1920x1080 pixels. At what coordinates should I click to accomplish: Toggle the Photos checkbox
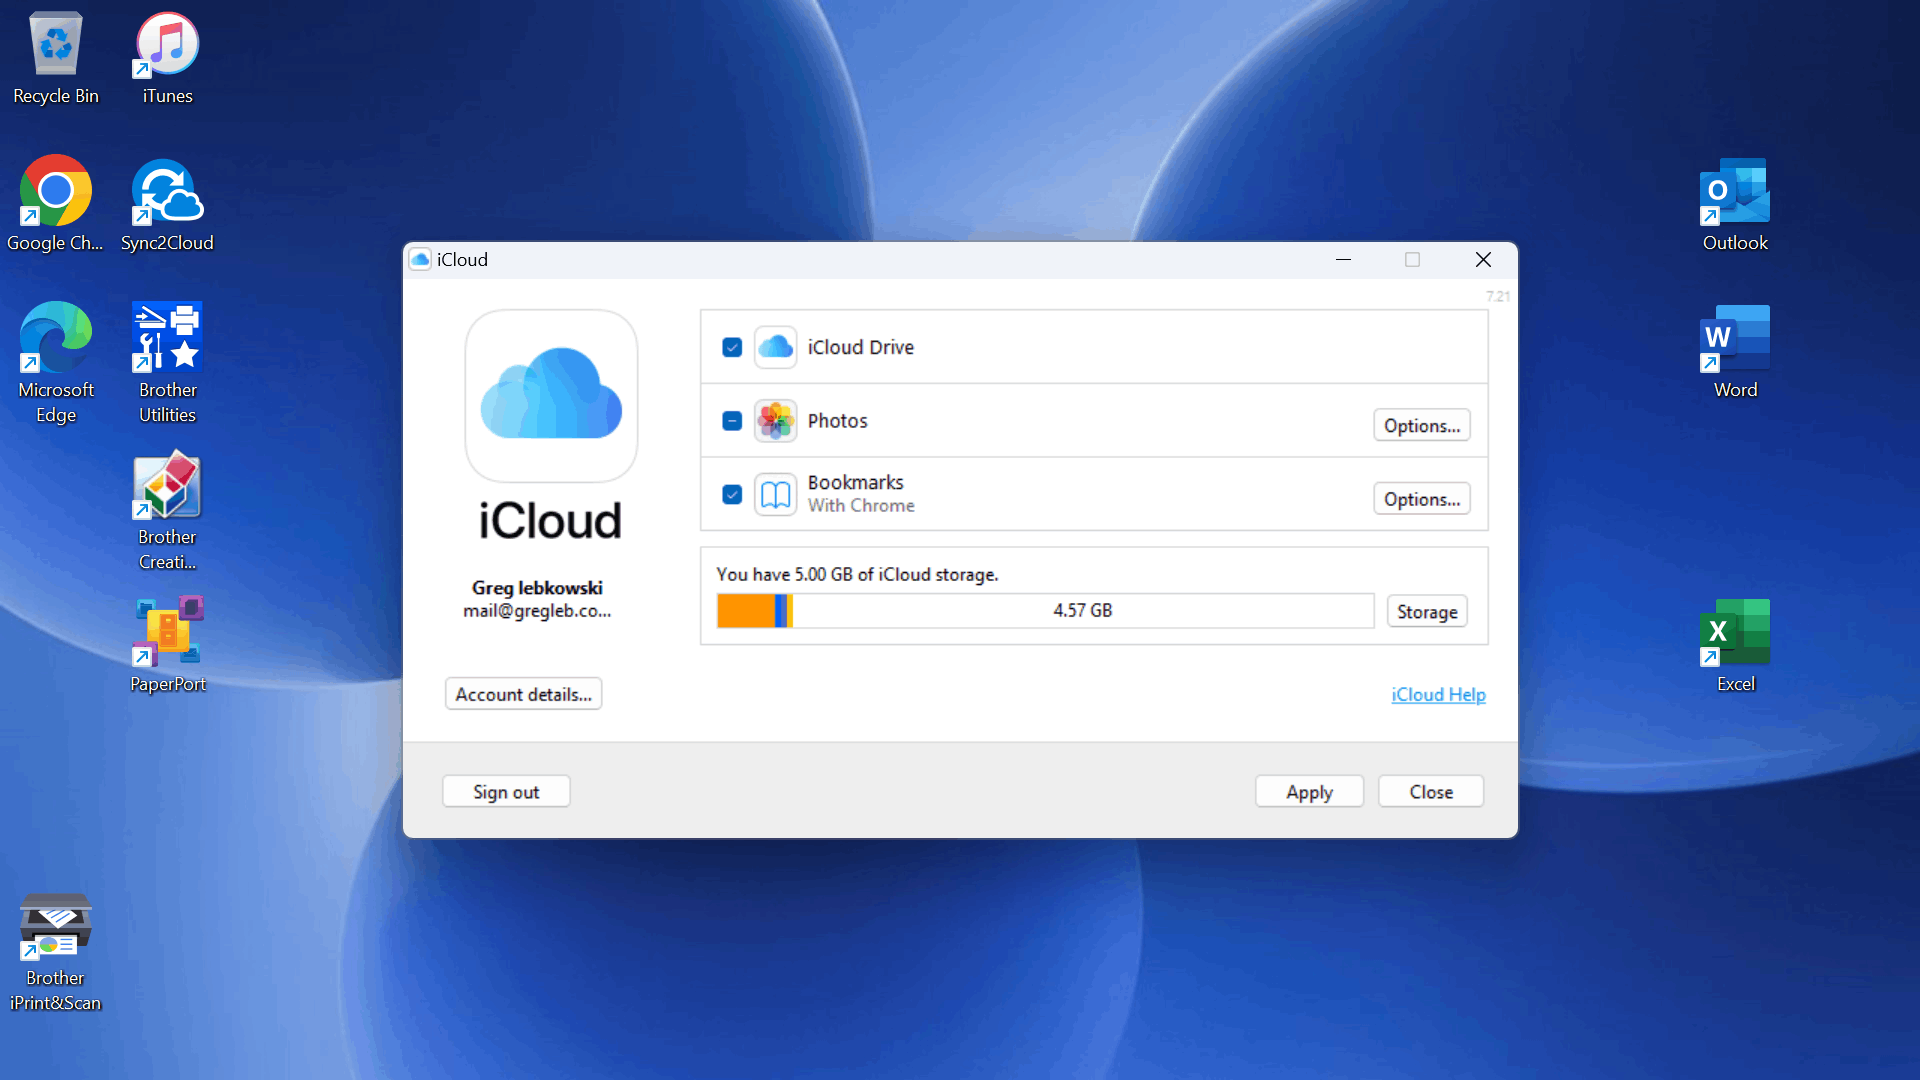[x=732, y=421]
